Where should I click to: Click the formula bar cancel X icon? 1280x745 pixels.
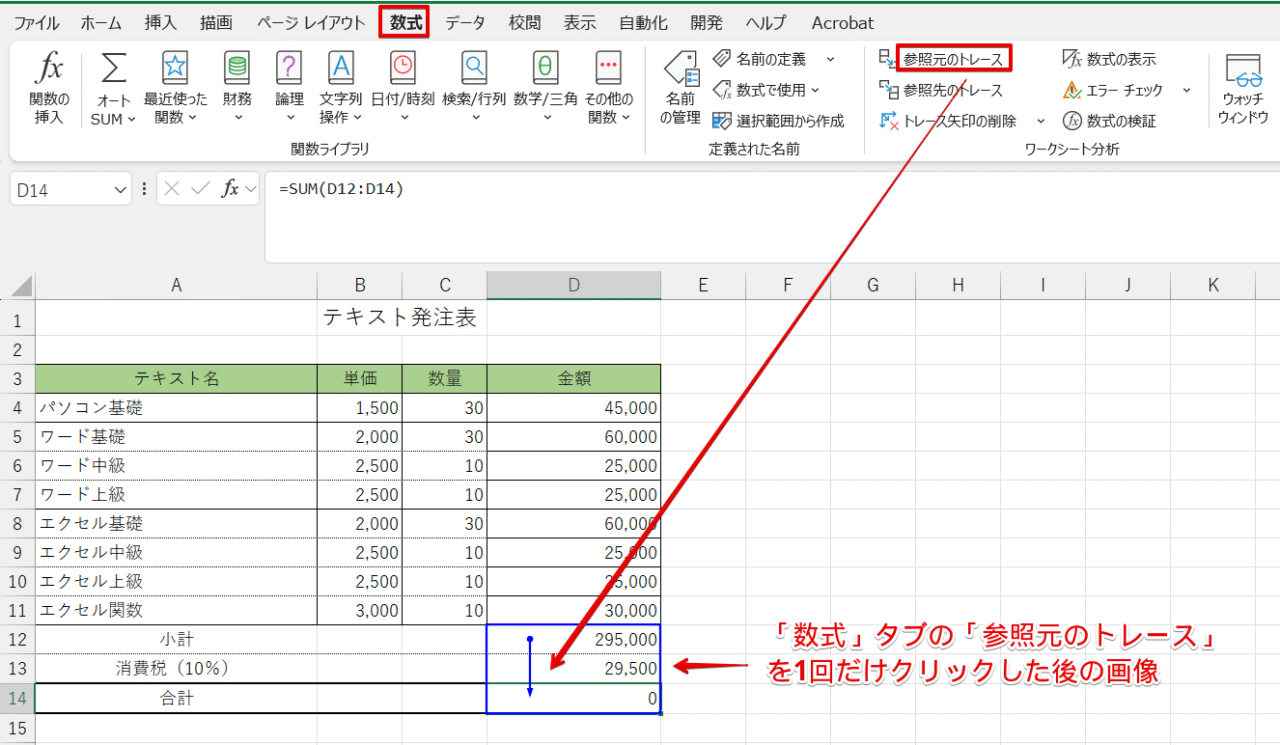click(173, 188)
